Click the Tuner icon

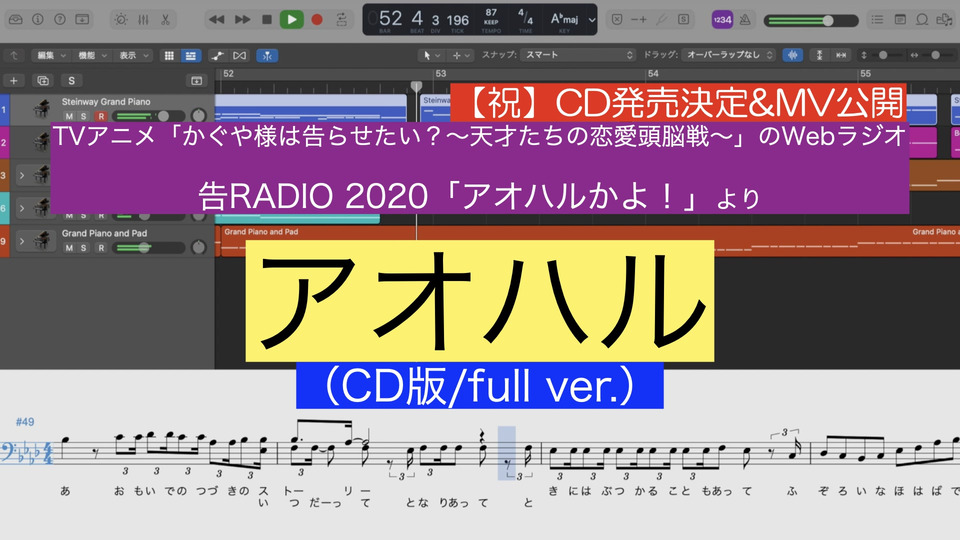click(x=661, y=20)
